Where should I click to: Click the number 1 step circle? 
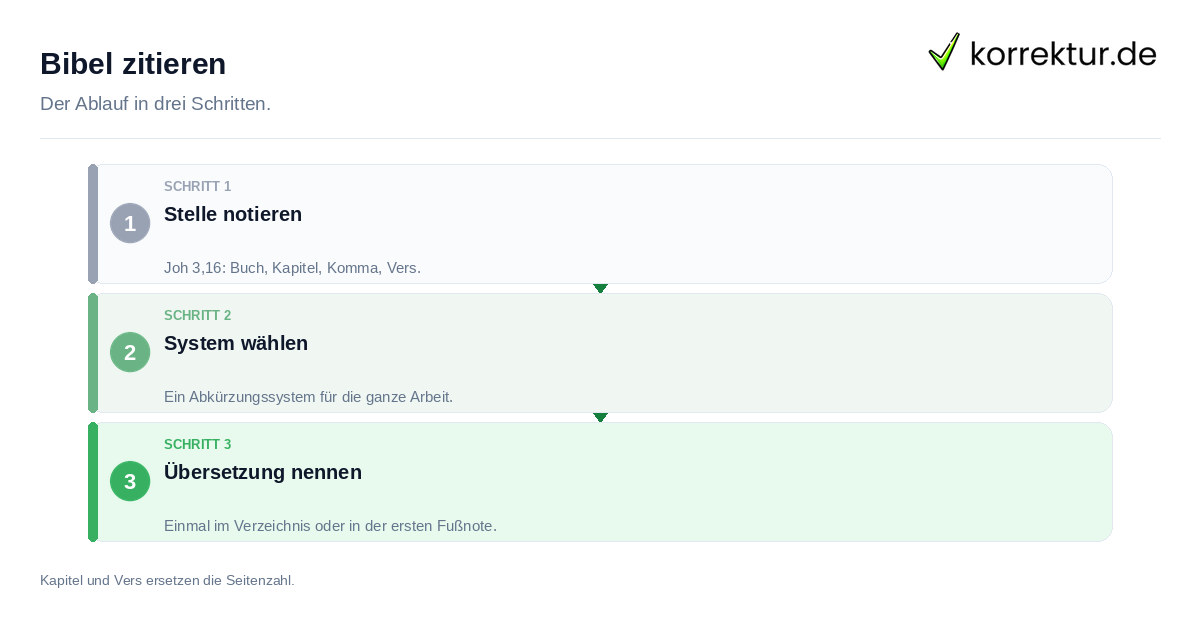(x=130, y=223)
